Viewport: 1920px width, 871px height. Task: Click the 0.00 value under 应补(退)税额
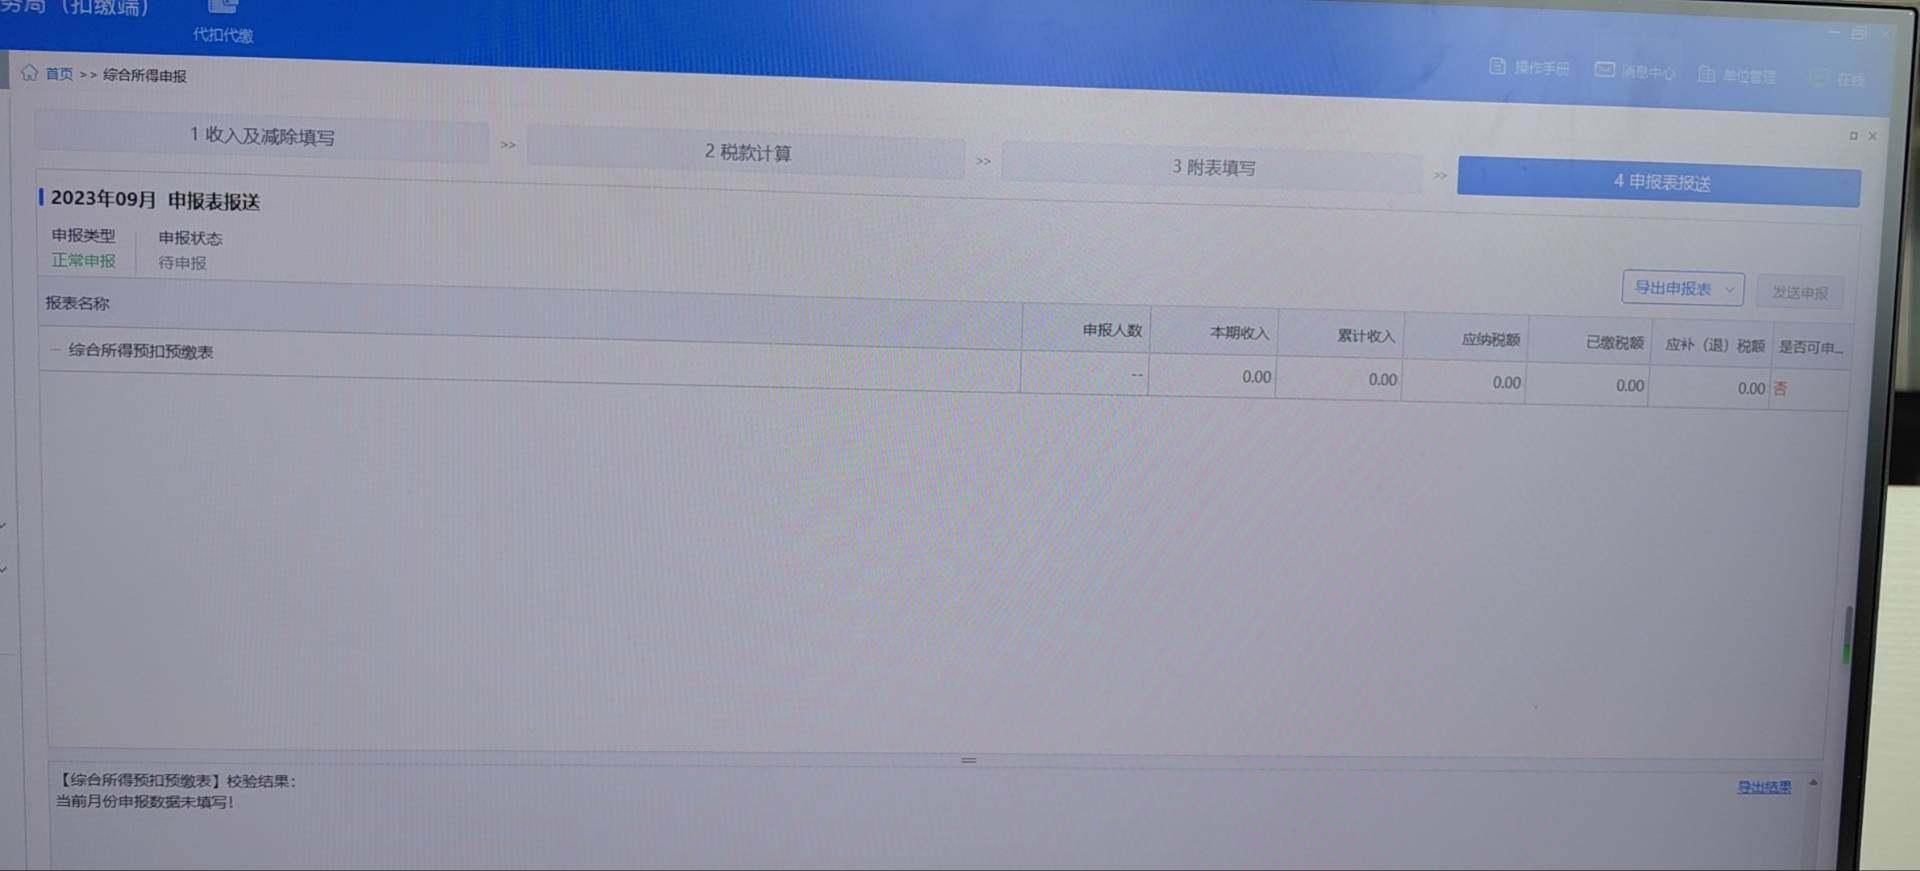coord(1751,388)
